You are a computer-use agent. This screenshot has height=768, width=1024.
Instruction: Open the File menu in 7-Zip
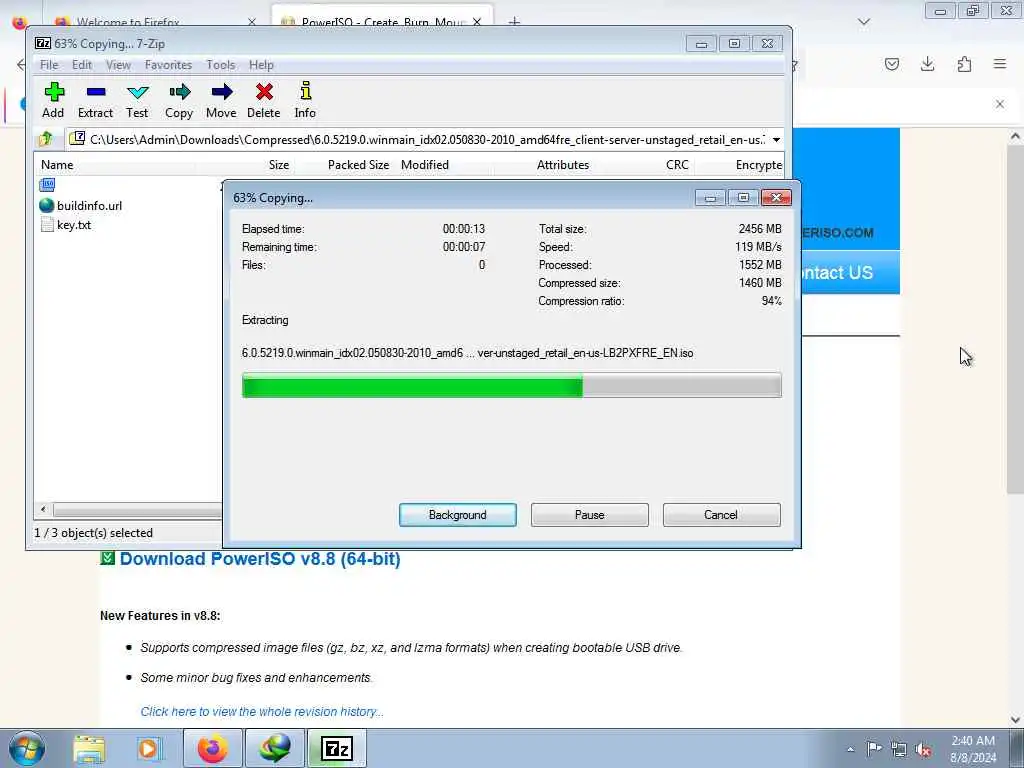coord(49,65)
